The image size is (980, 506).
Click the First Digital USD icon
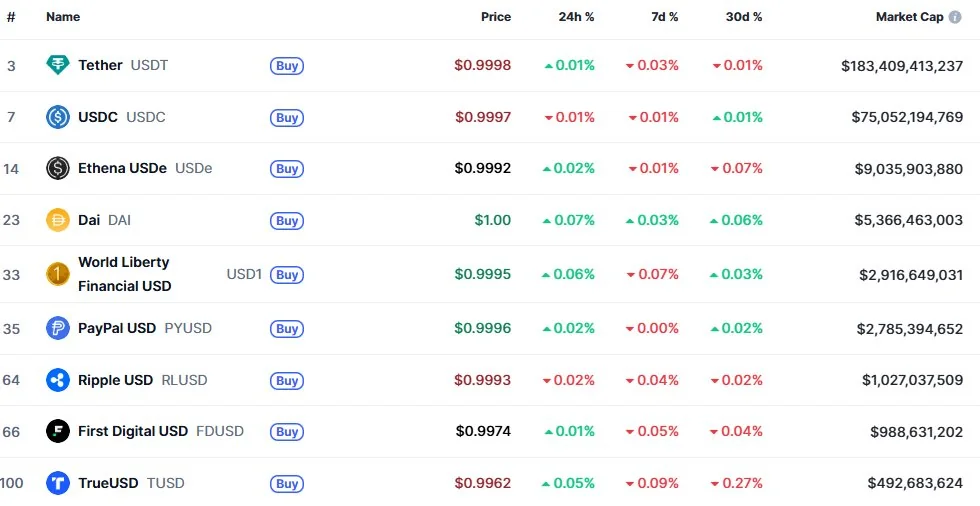[x=58, y=431]
